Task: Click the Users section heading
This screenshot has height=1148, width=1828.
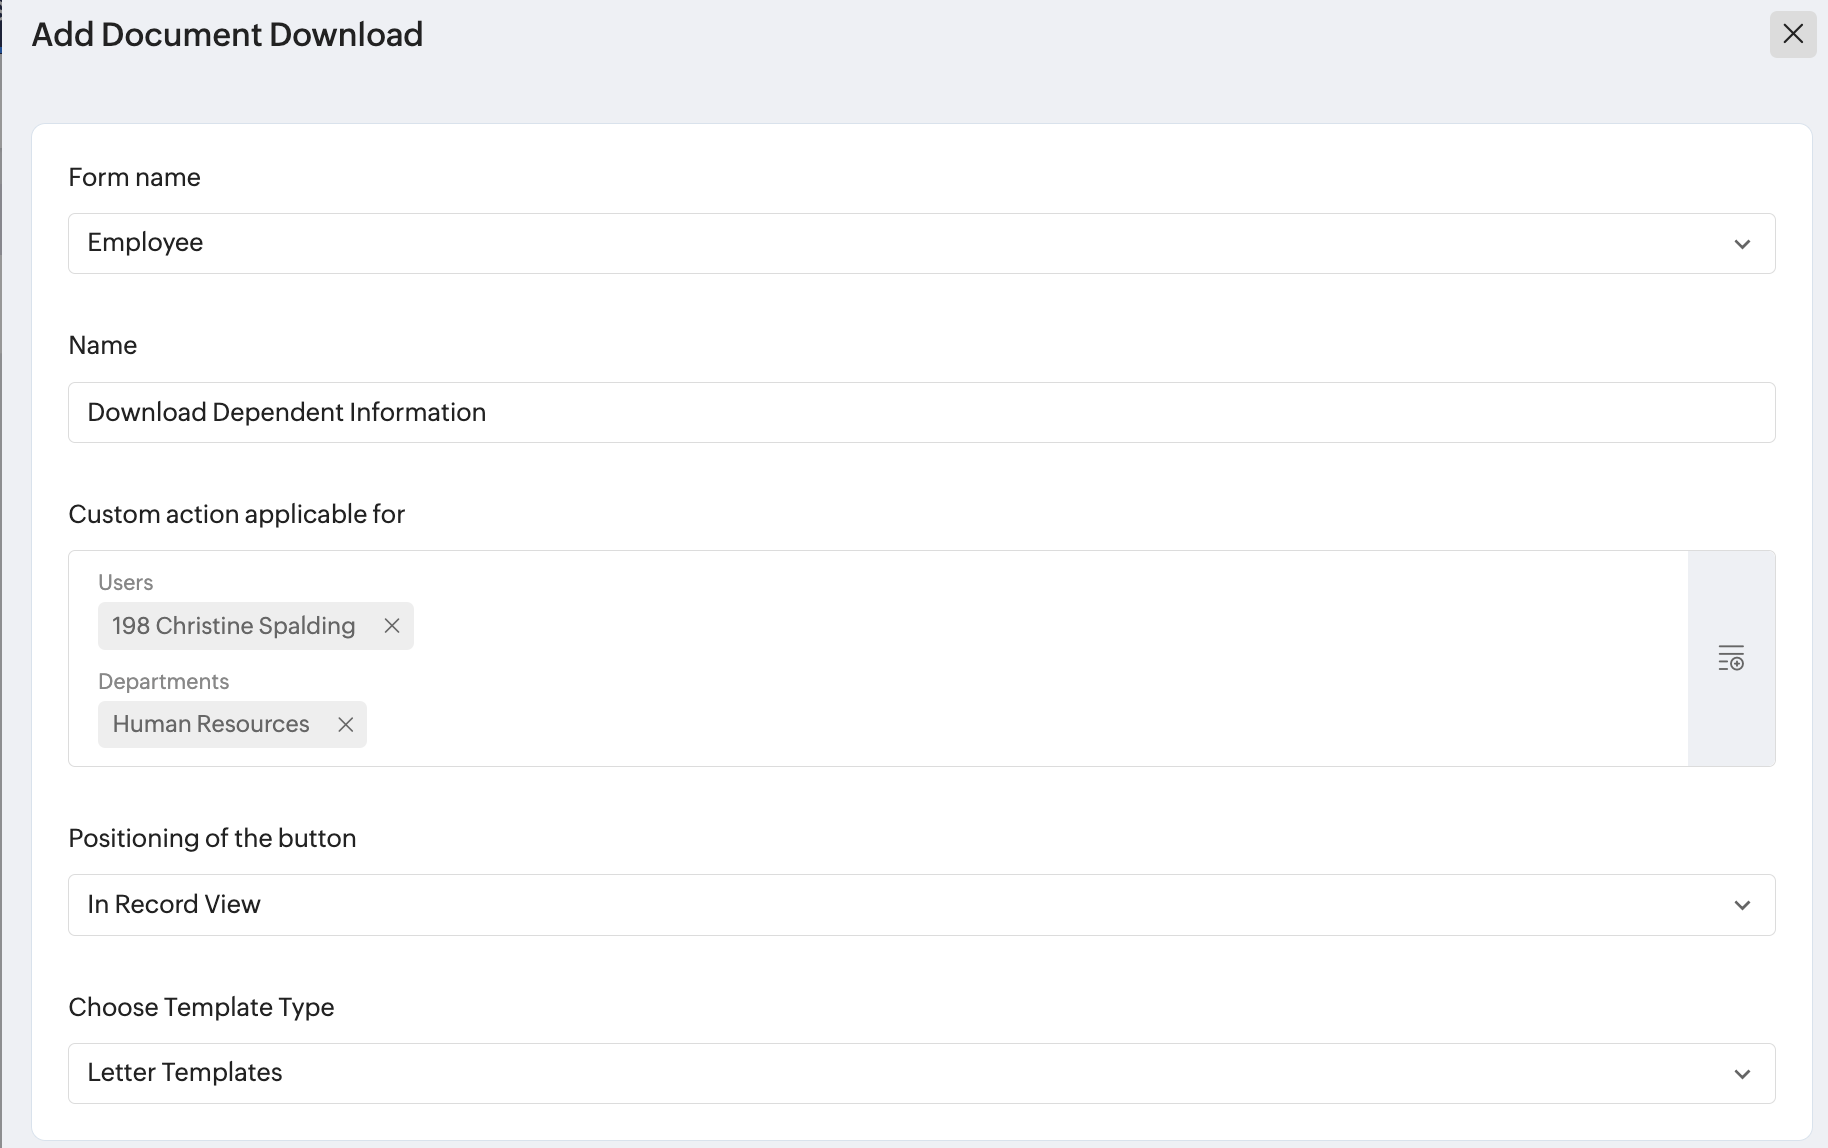Action: [x=125, y=583]
